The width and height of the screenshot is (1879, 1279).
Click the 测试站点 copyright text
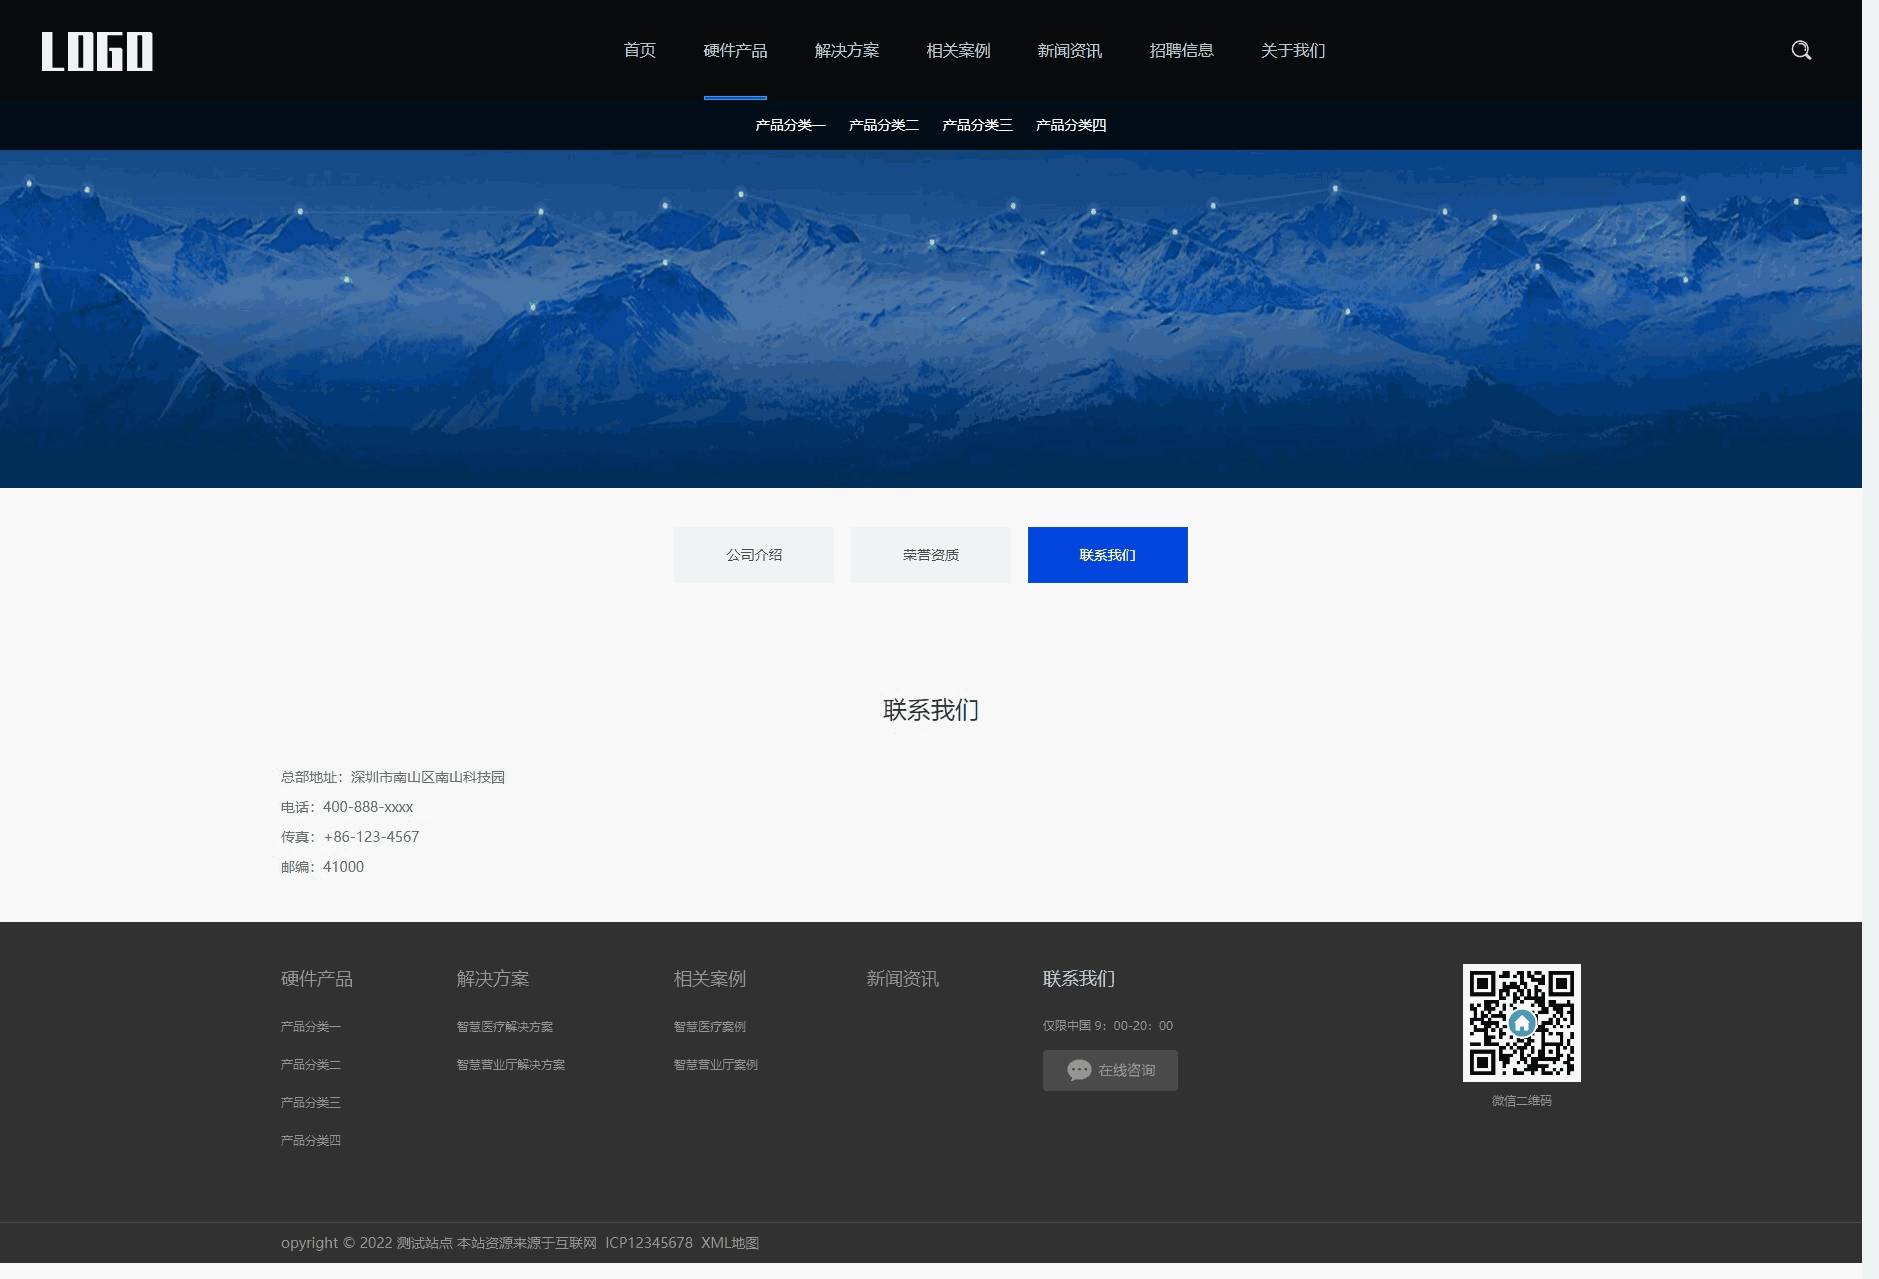coord(425,1243)
